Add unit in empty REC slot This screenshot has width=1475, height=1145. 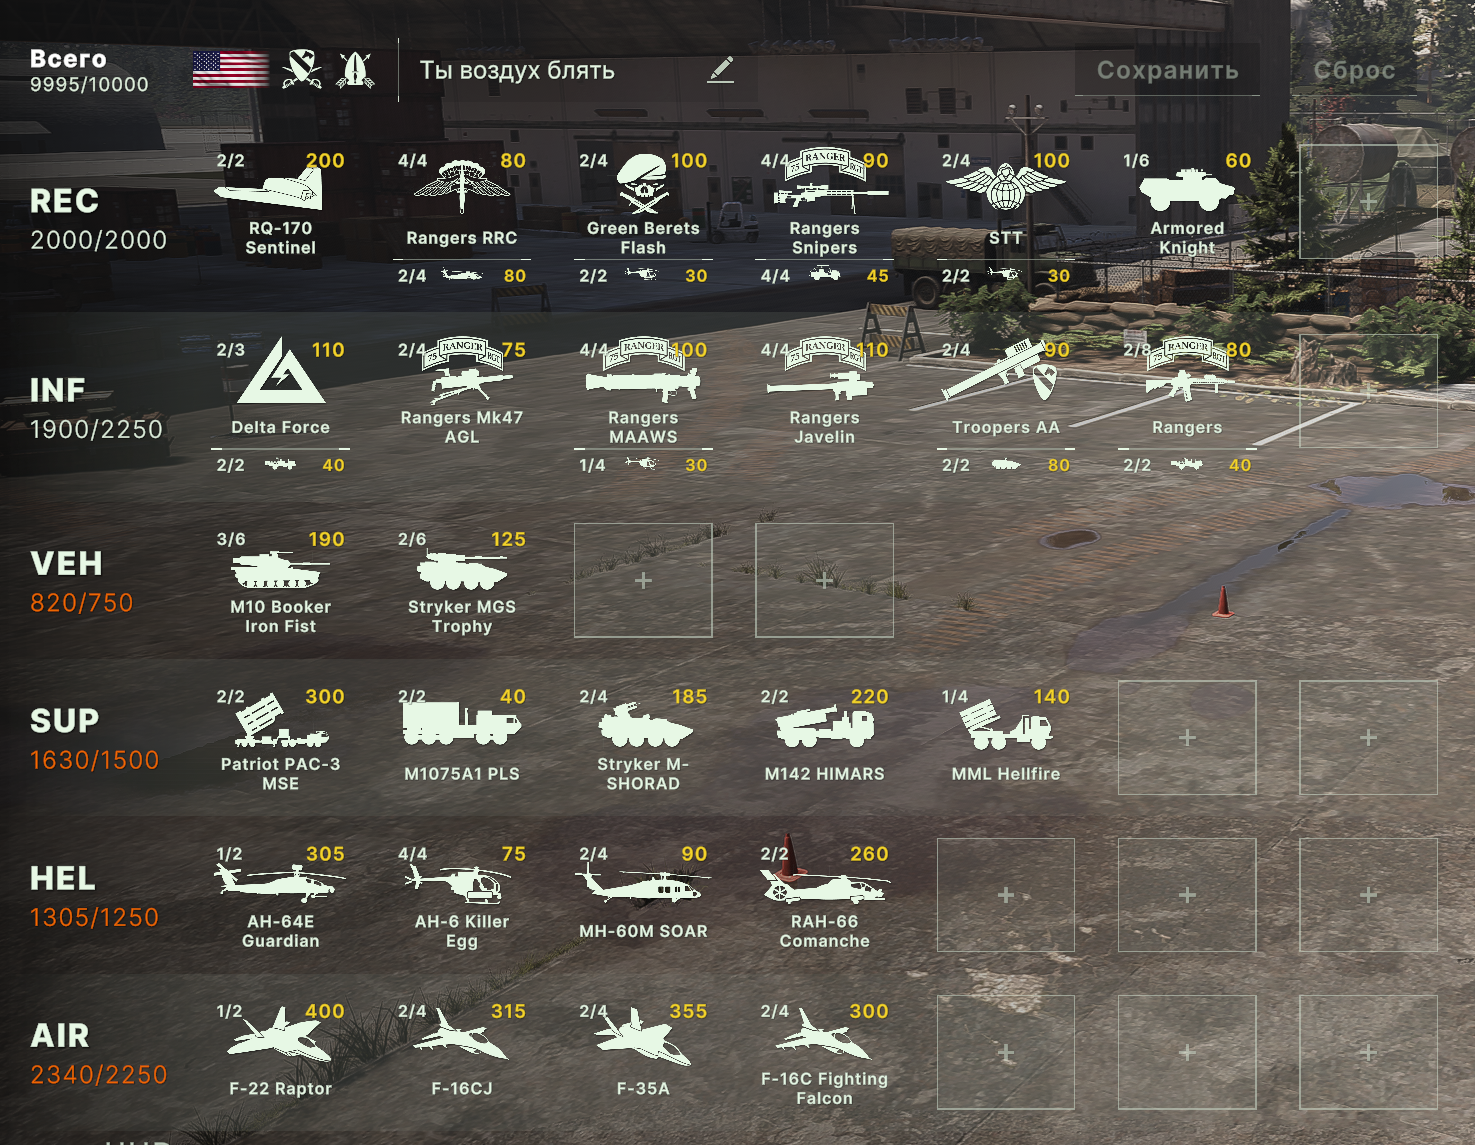pyautogui.click(x=1368, y=203)
